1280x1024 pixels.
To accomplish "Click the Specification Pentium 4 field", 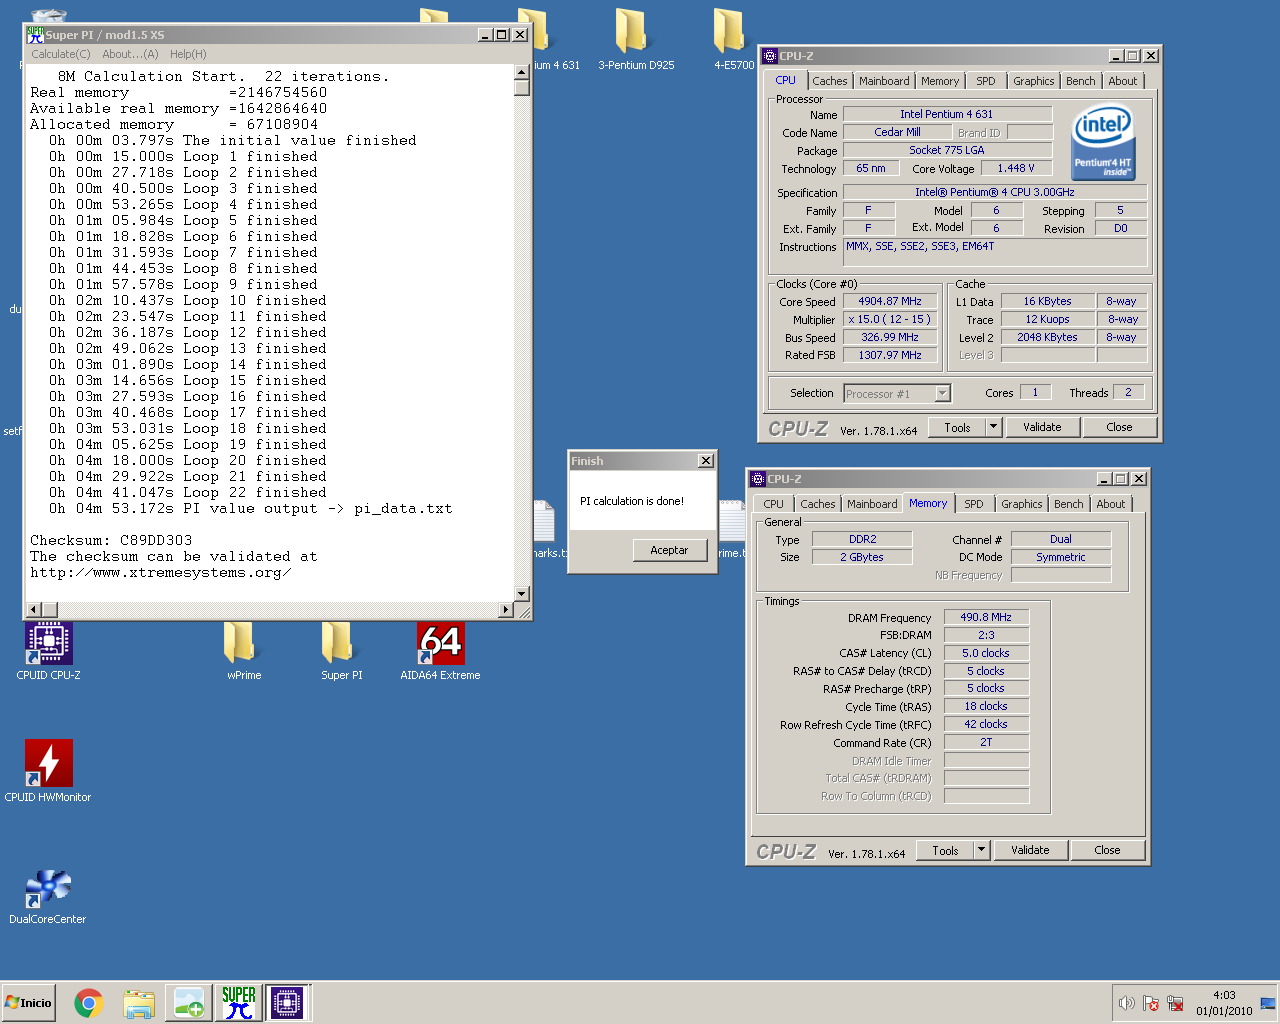I will 995,192.
